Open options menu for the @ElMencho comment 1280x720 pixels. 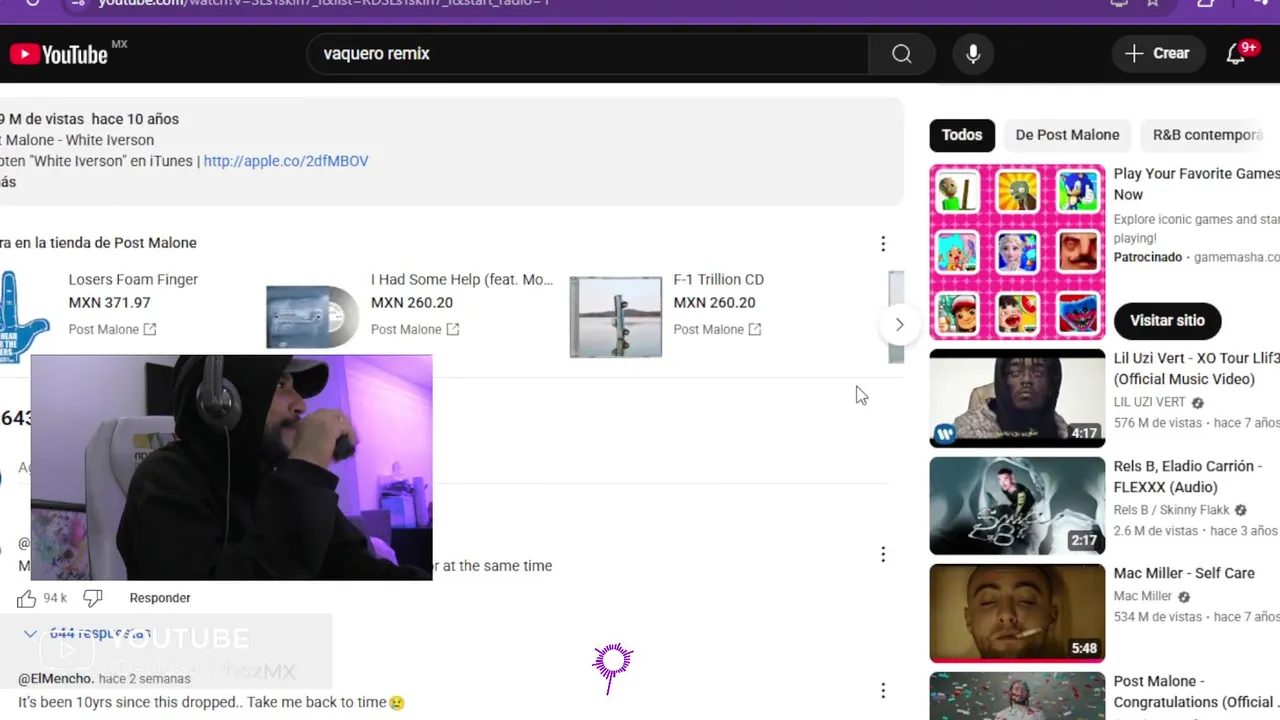click(x=883, y=691)
